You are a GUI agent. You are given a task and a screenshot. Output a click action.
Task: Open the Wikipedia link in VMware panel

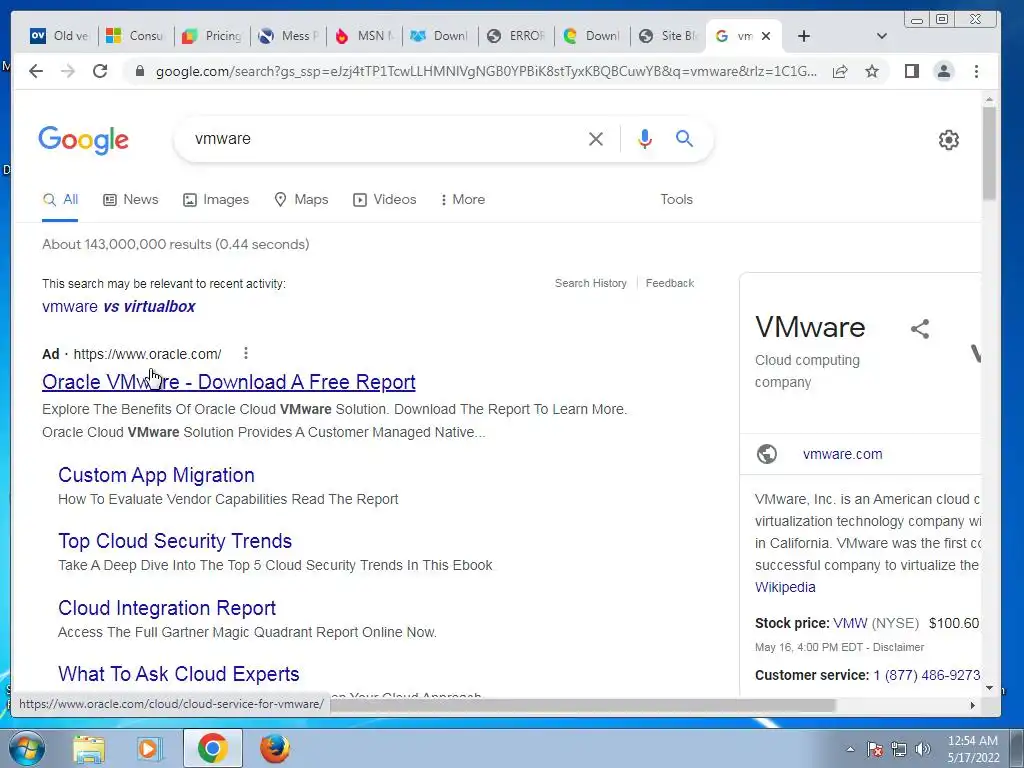pyautogui.click(x=785, y=587)
